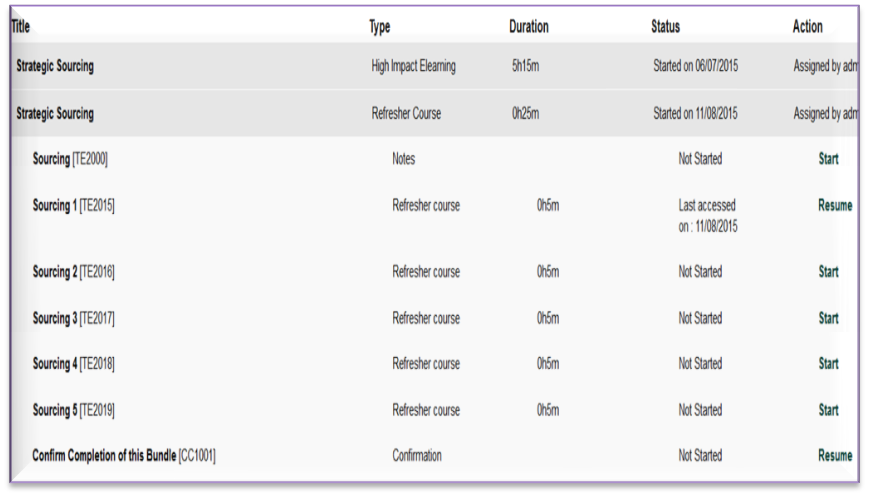
Task: Click the Sourcing 4 [TE2018] title
Action: click(74, 364)
